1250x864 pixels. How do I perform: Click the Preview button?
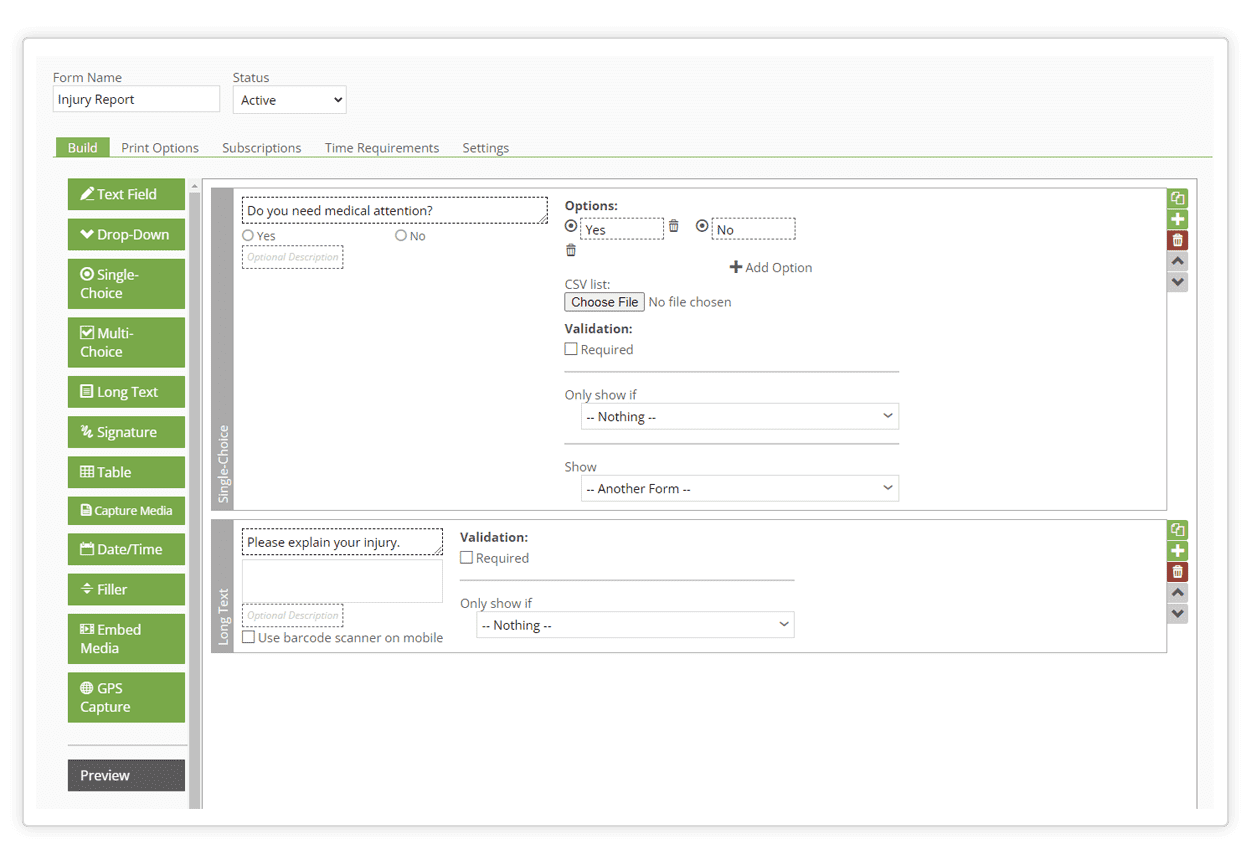pyautogui.click(x=126, y=775)
